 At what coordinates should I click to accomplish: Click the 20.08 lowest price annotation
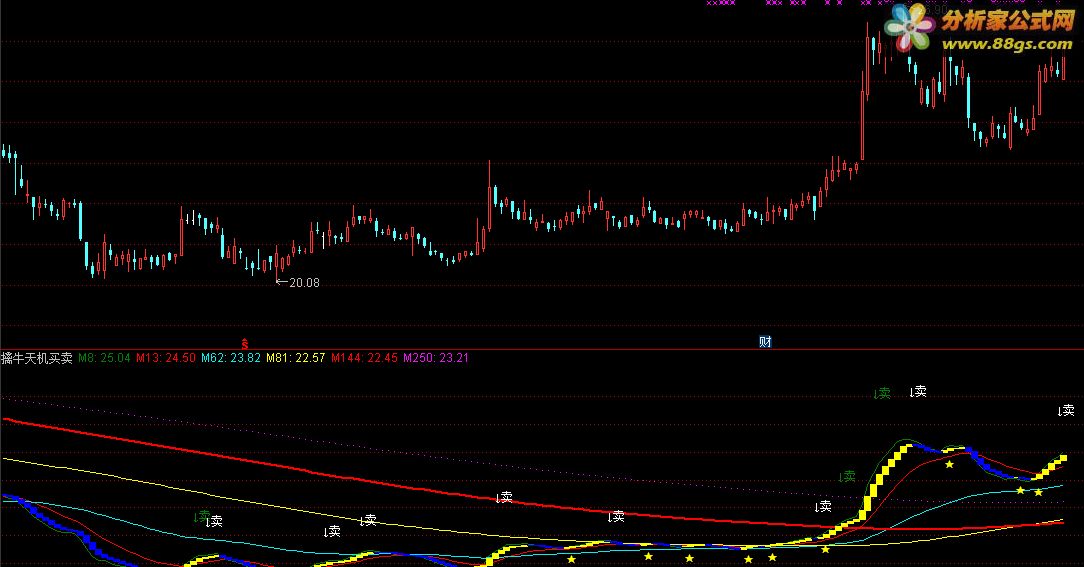pyautogui.click(x=298, y=282)
